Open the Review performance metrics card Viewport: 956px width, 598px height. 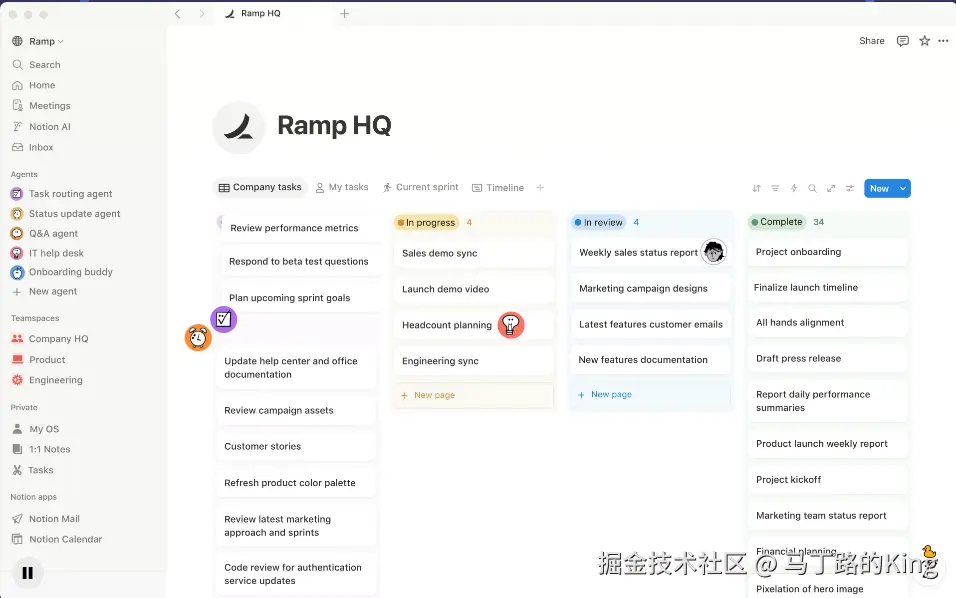301,228
